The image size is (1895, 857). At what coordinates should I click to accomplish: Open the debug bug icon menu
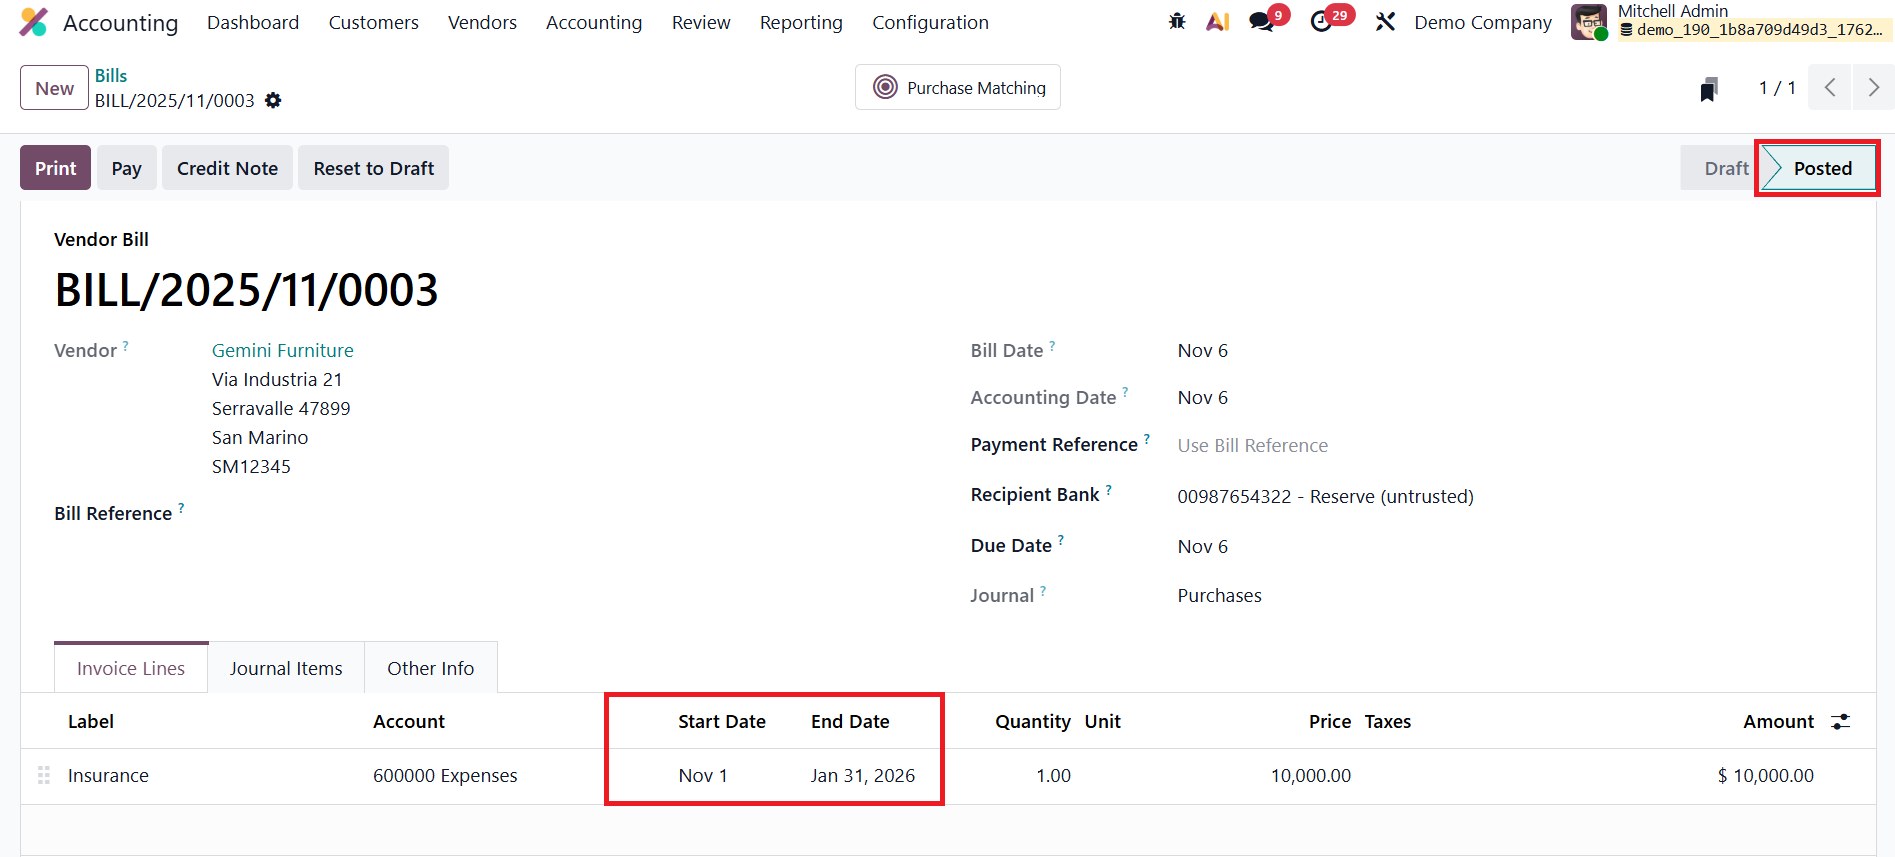tap(1177, 22)
